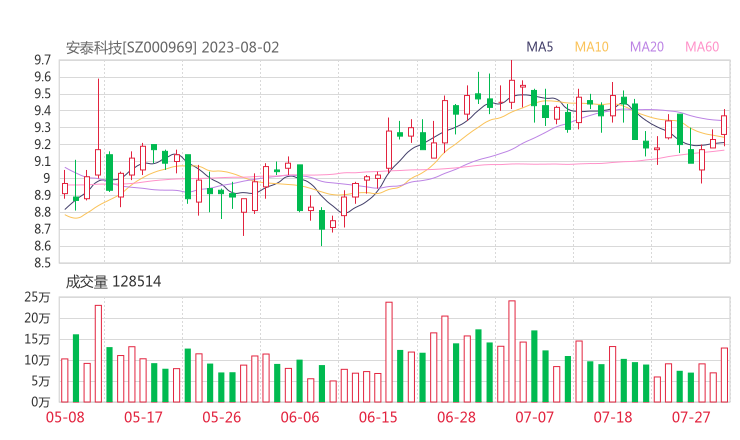Click the MA60 legend label
Screen dimensions: 740x440
click(x=702, y=47)
